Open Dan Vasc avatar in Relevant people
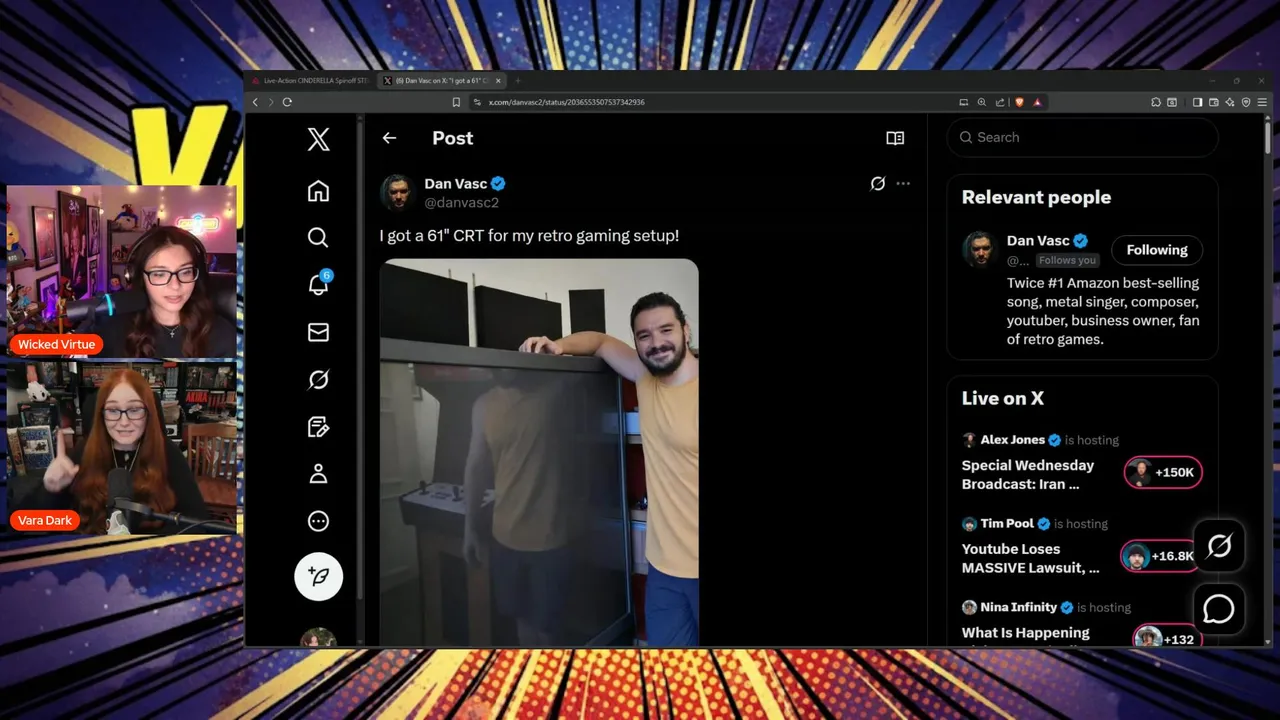The image size is (1280, 720). pyautogui.click(x=979, y=249)
